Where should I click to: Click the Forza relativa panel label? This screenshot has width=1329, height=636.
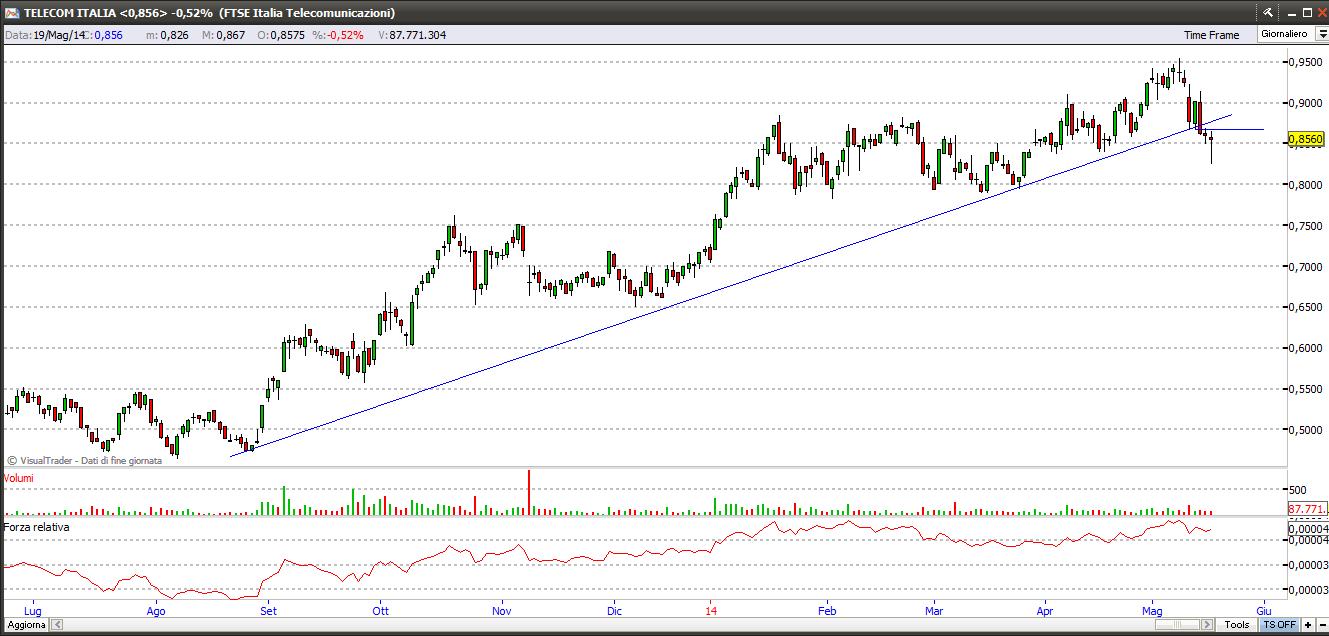(36, 526)
